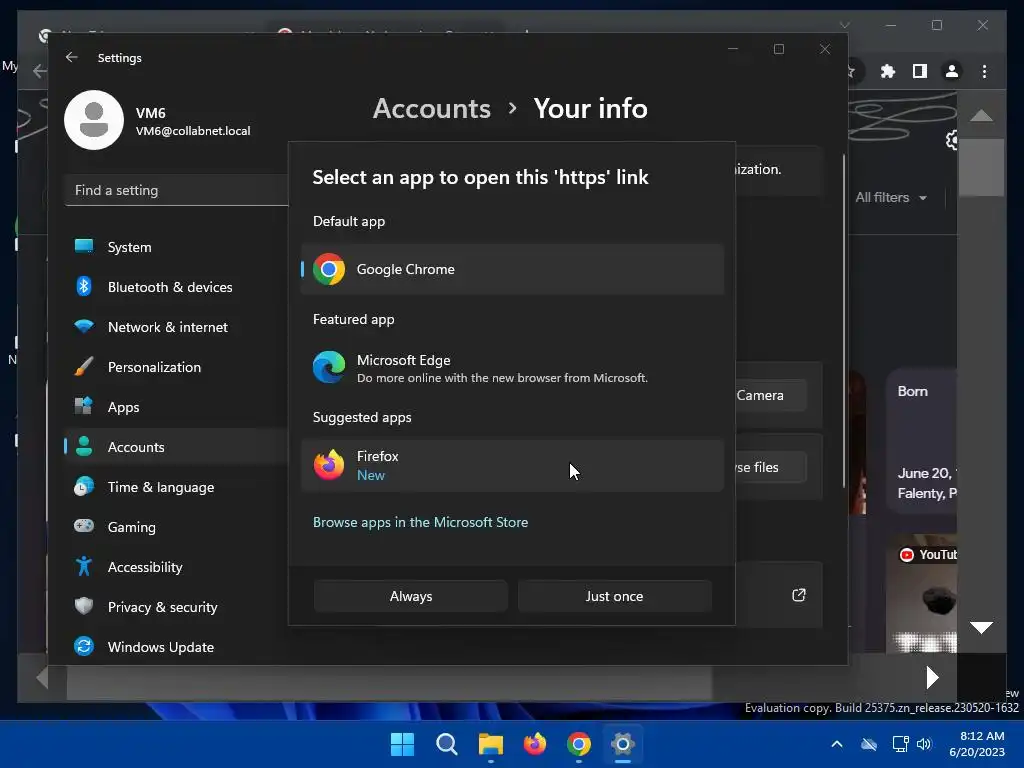The width and height of the screenshot is (1024, 768).
Task: Click the scroll up arrow in Chrome
Action: click(x=981, y=116)
